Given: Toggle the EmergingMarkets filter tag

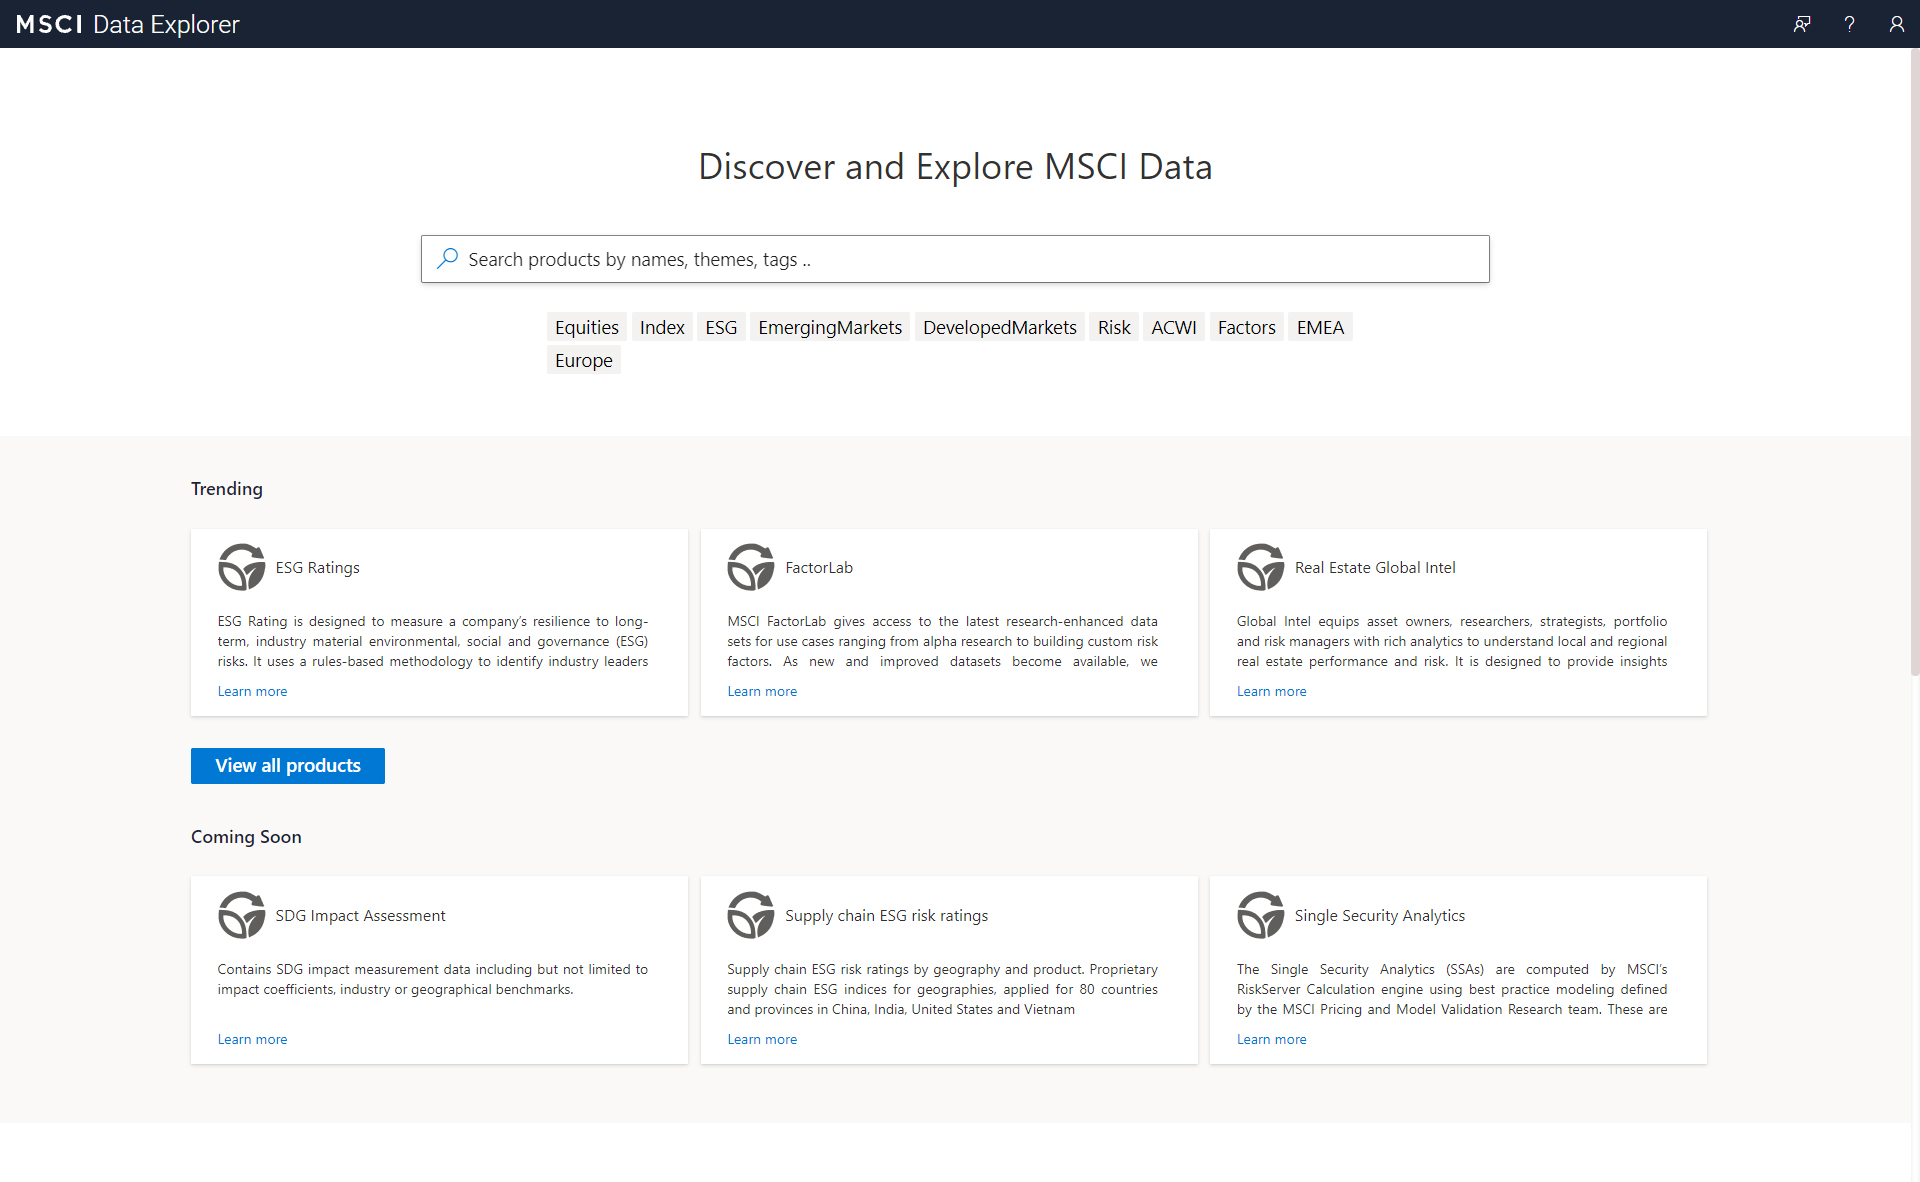Looking at the screenshot, I should coord(830,326).
